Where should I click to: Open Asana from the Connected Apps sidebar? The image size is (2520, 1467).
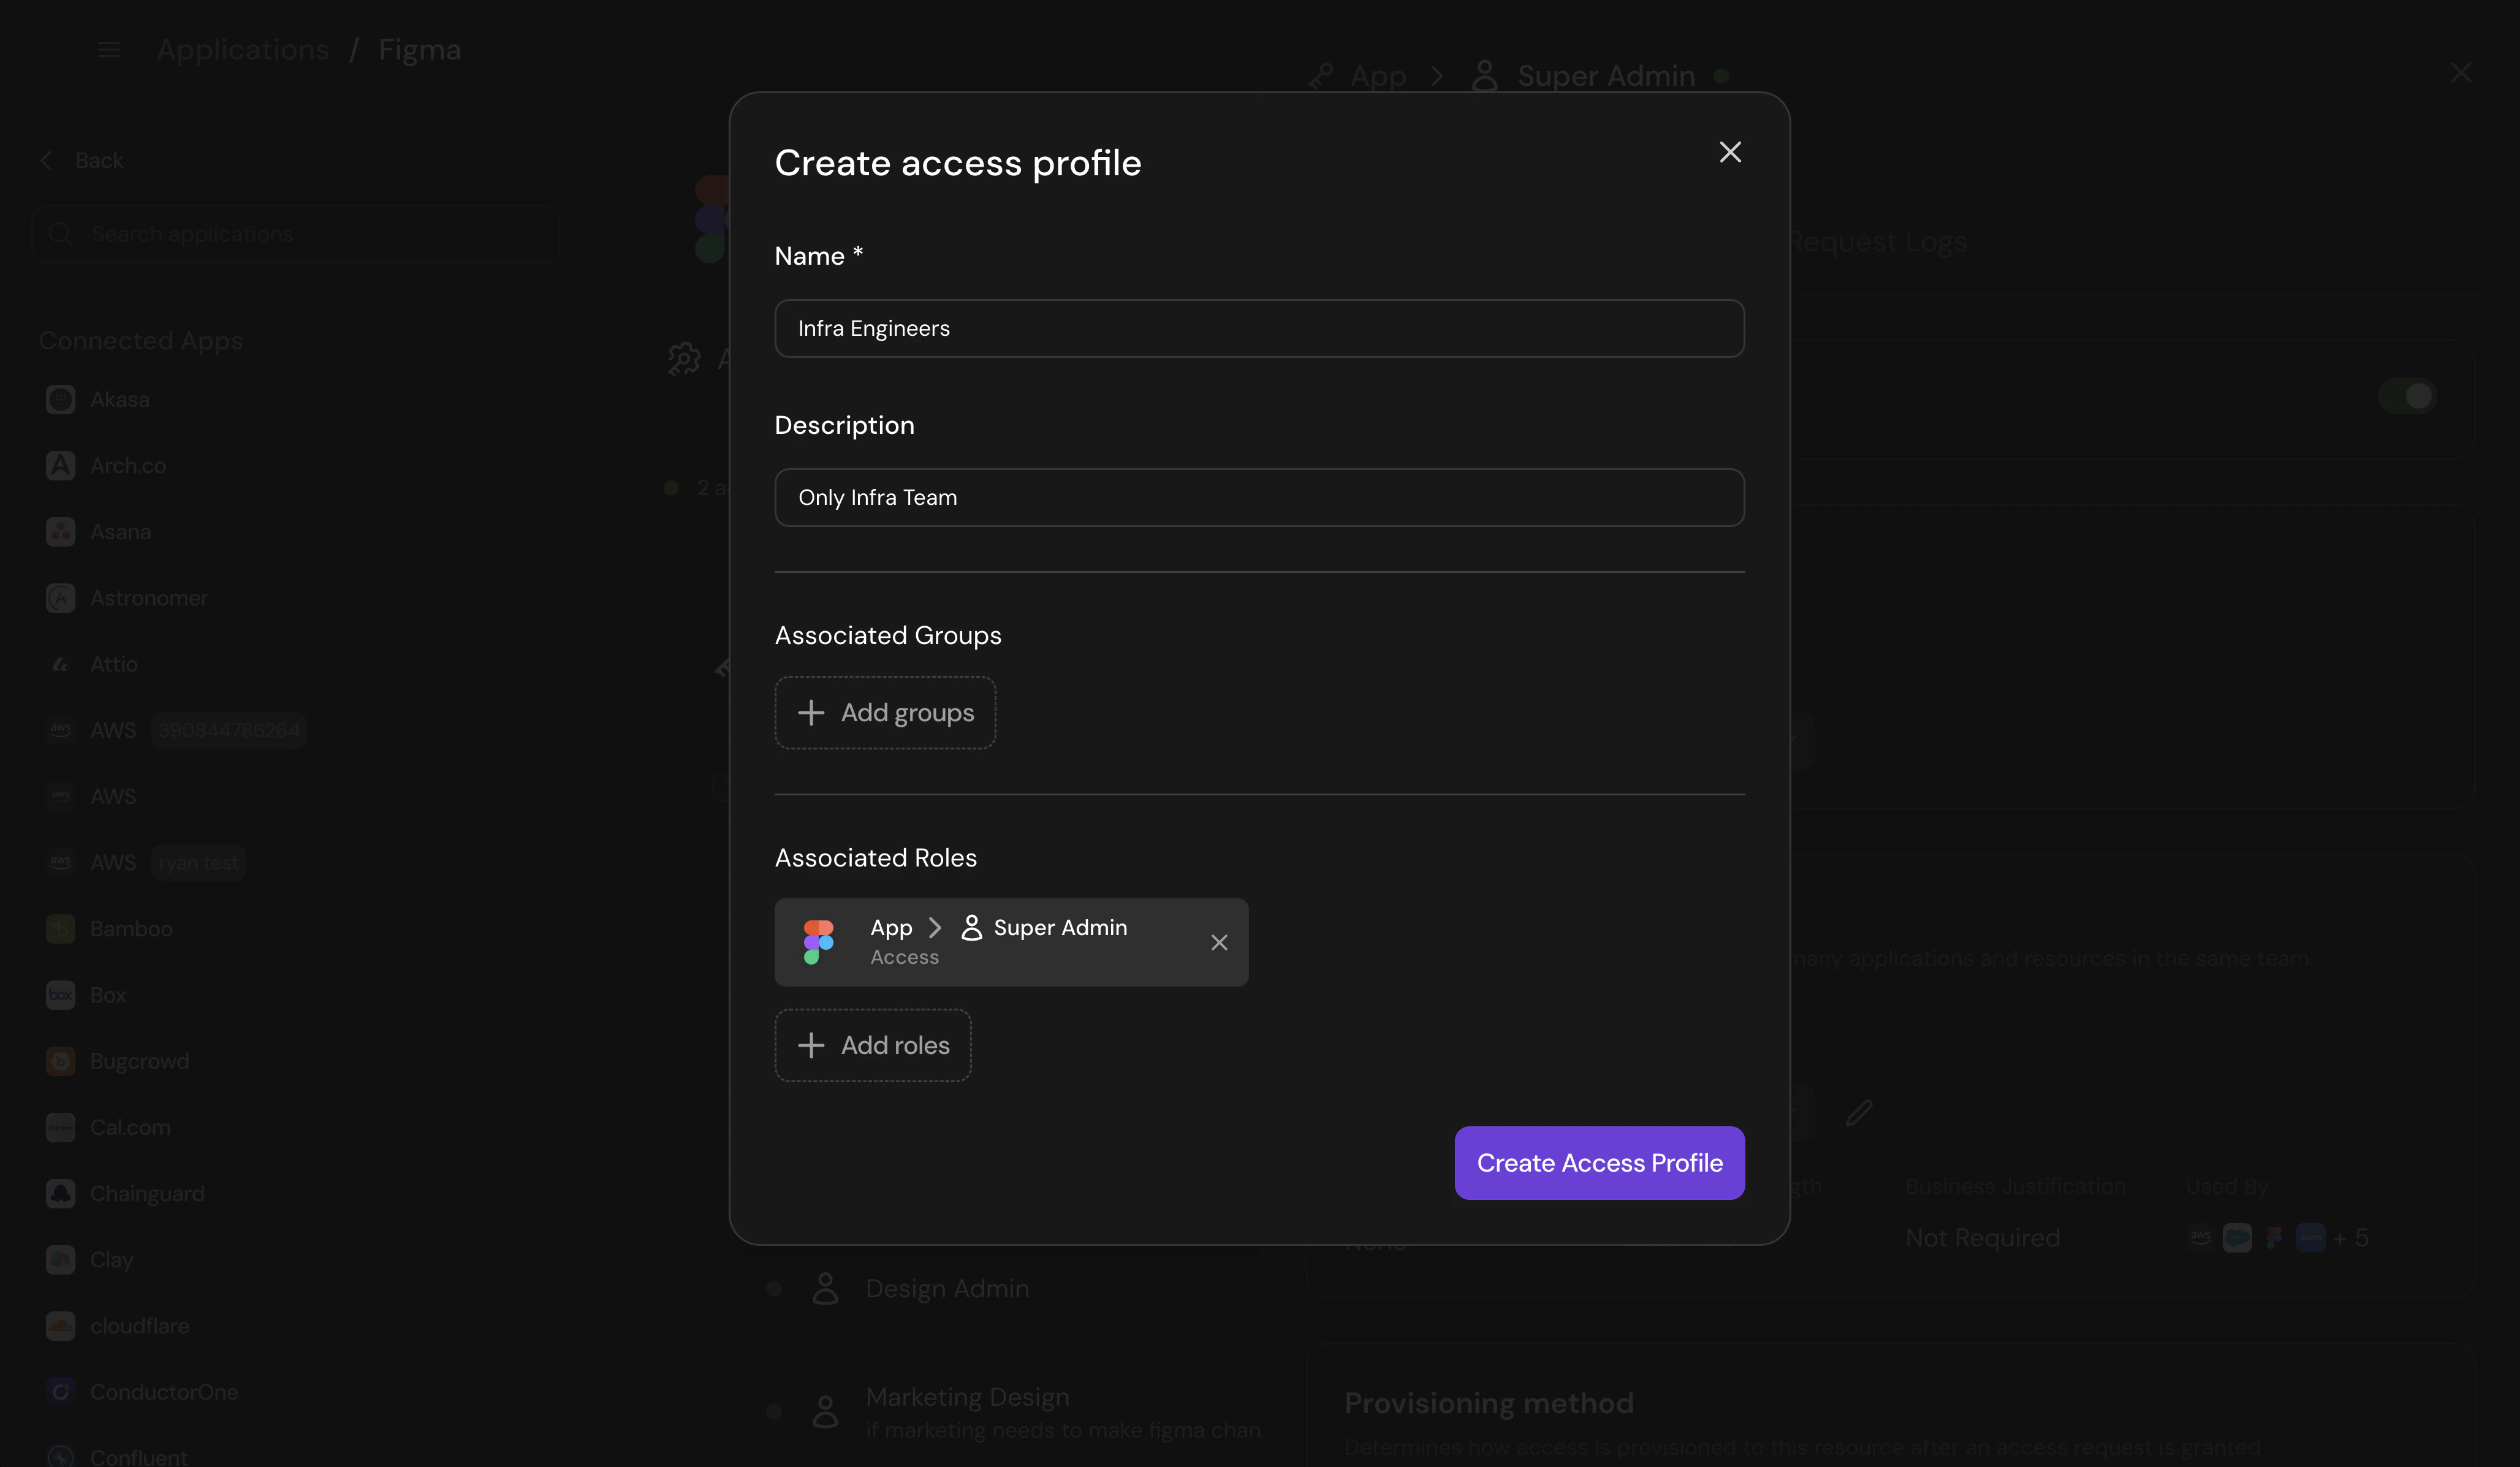[60, 531]
